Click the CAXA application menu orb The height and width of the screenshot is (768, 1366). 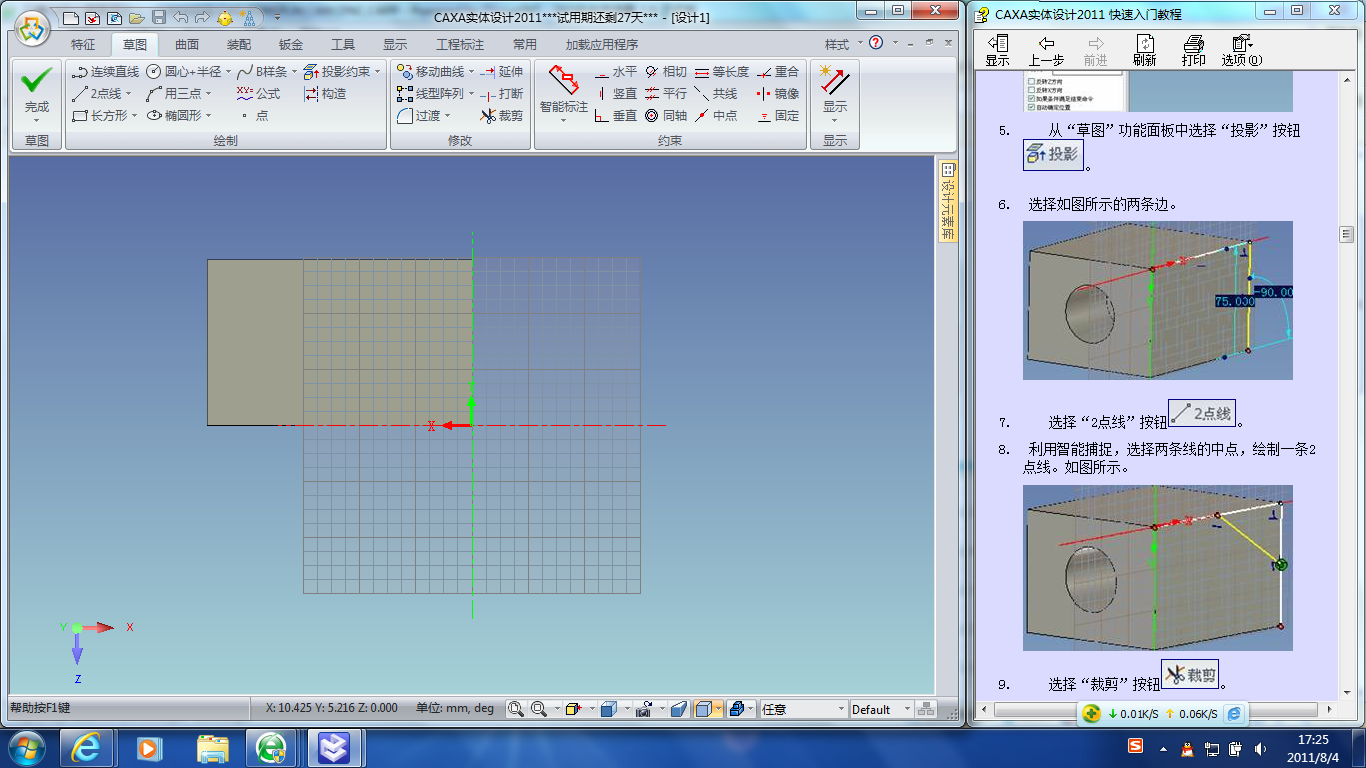(32, 28)
